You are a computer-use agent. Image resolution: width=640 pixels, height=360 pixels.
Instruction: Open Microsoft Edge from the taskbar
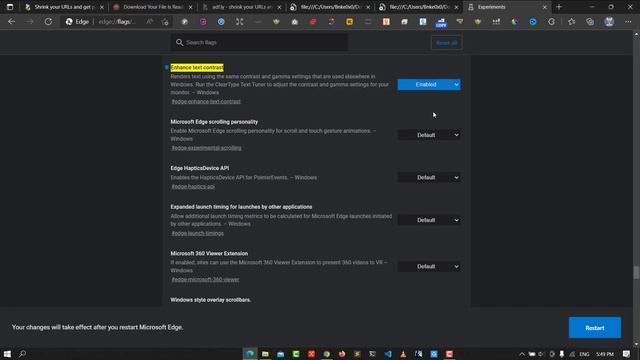(x=250, y=353)
